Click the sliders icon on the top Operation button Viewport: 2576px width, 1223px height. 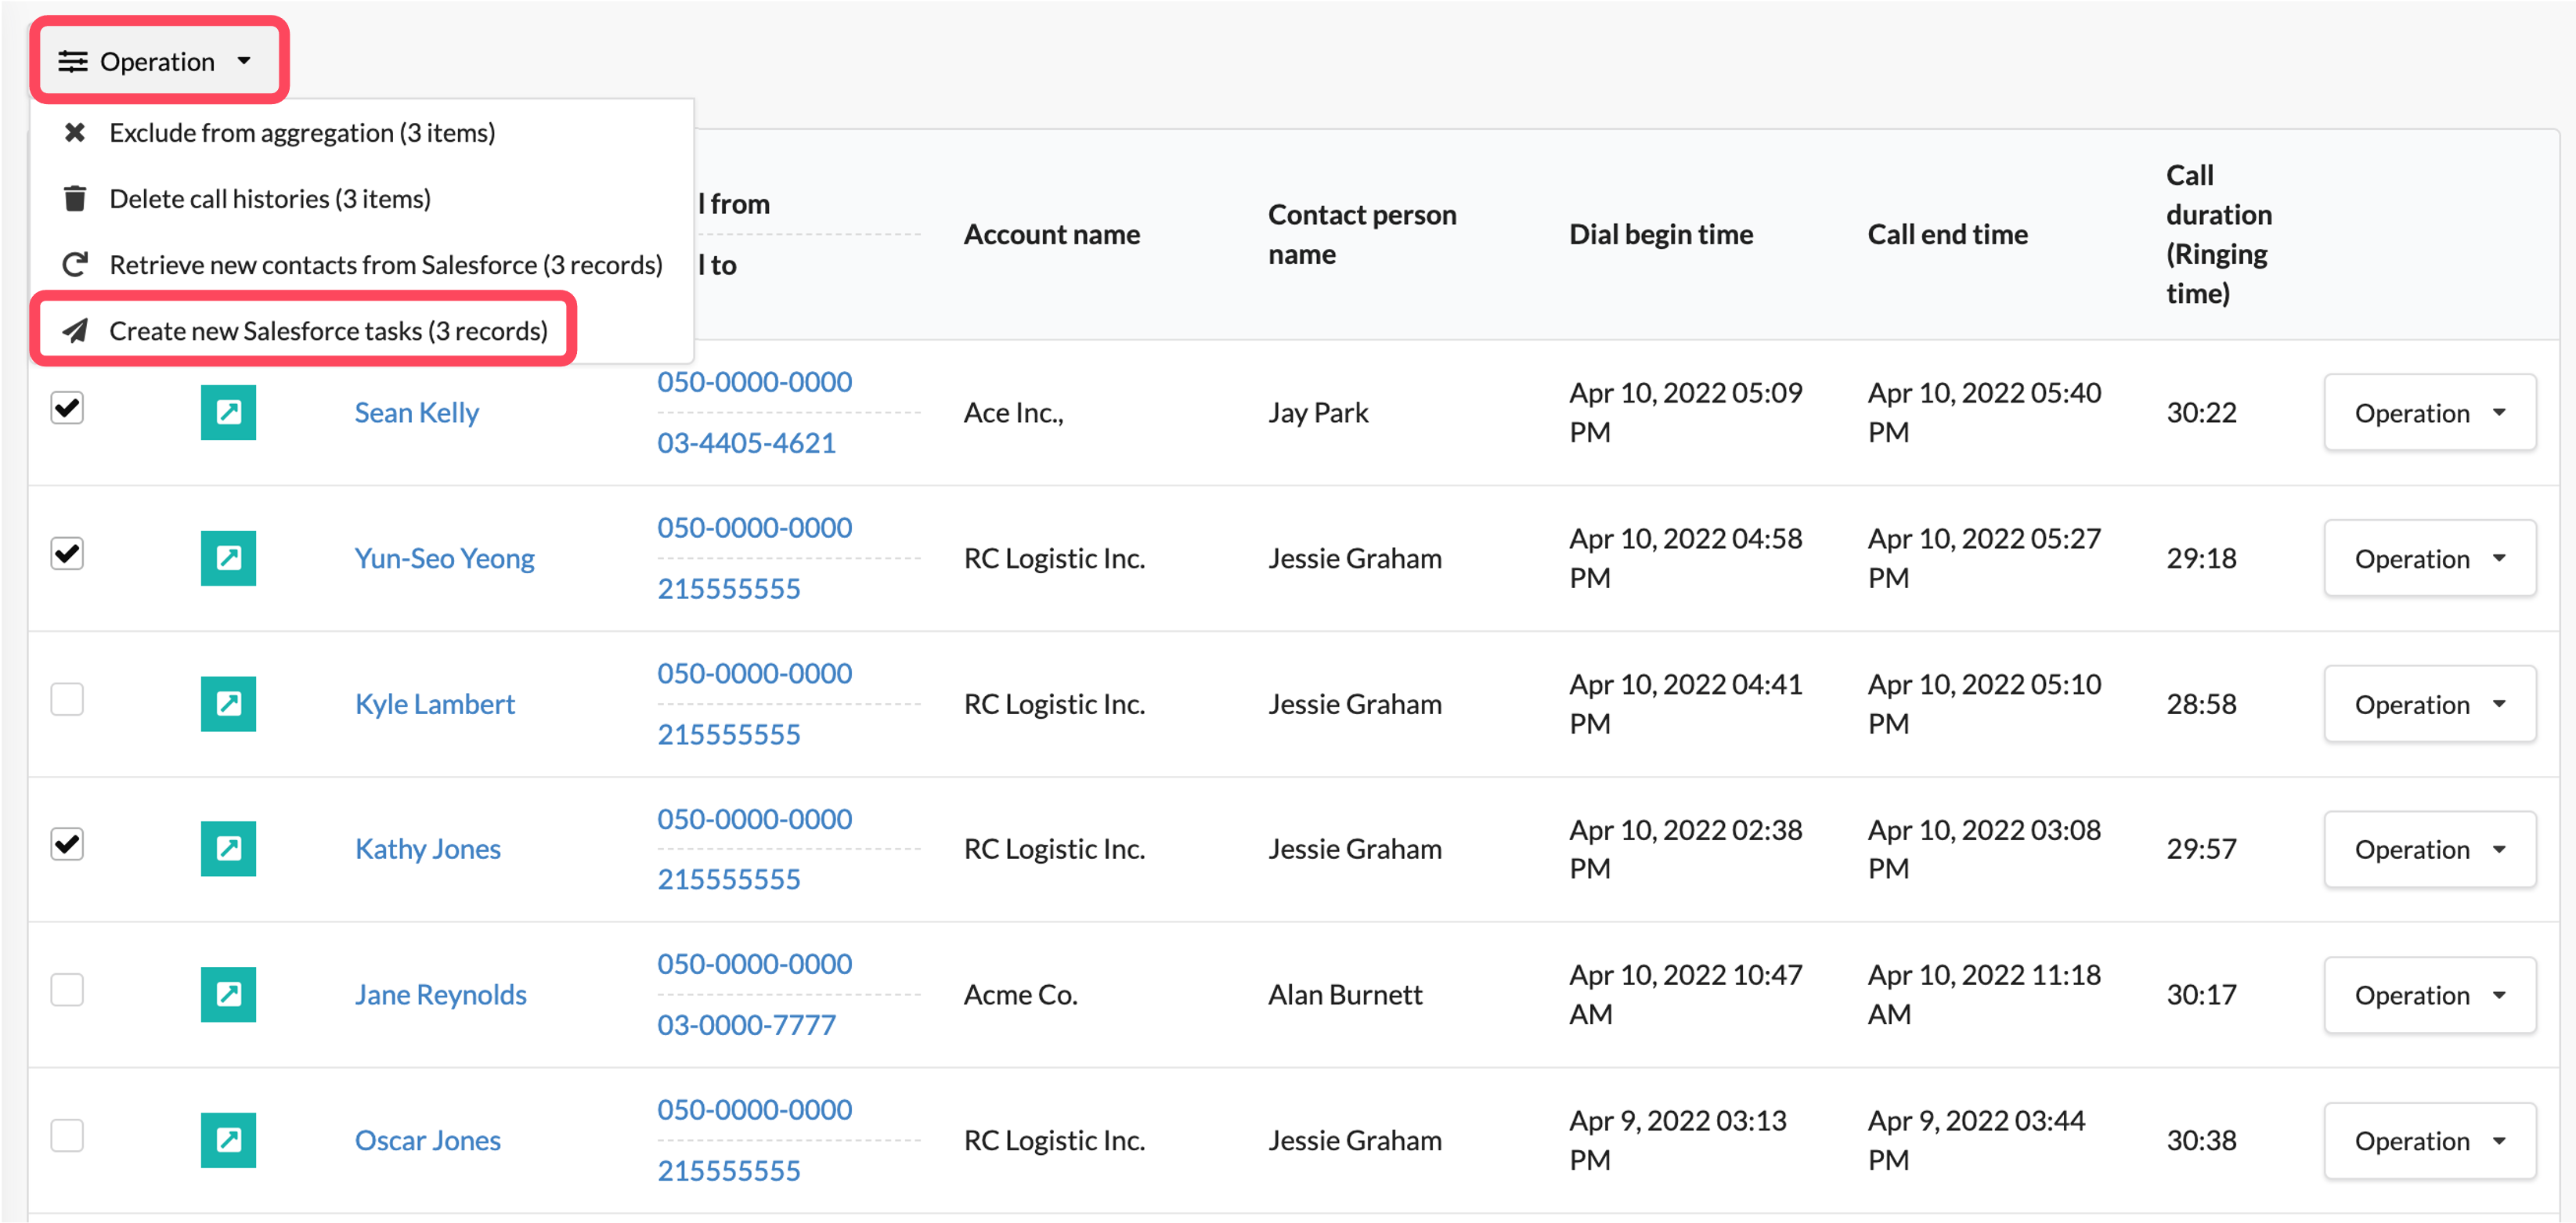coord(73,62)
